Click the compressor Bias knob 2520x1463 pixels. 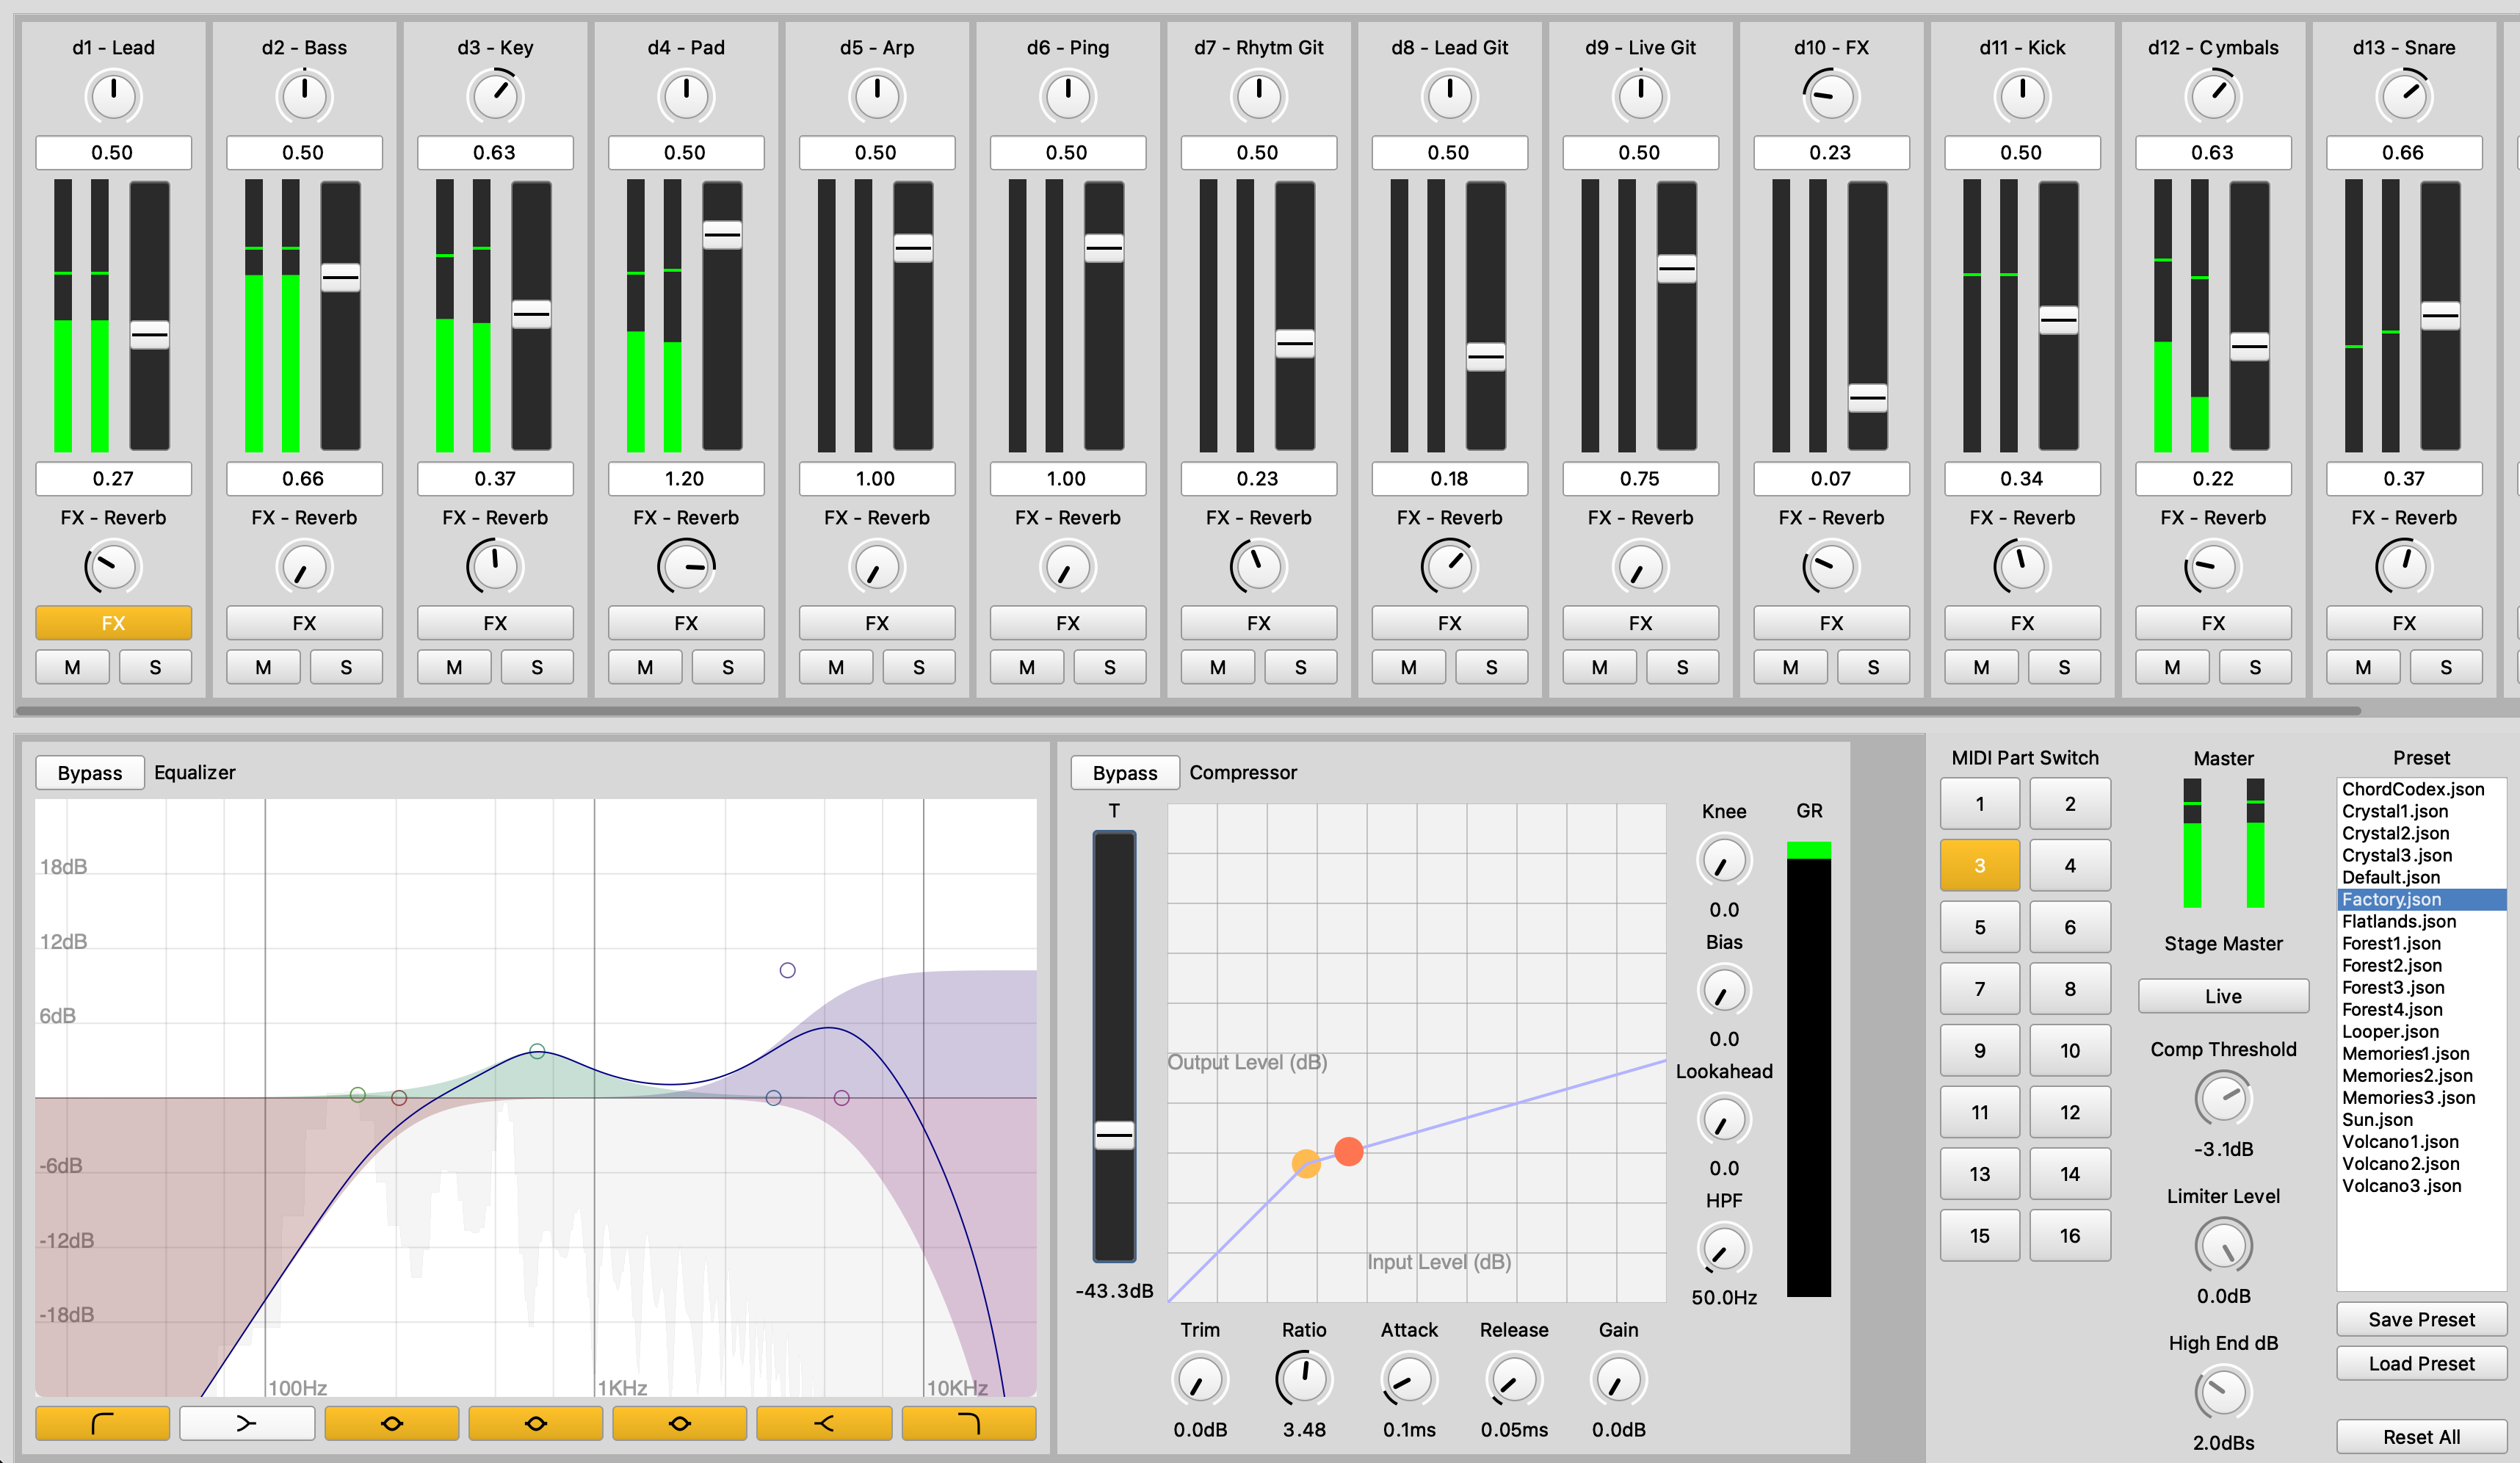(1724, 991)
